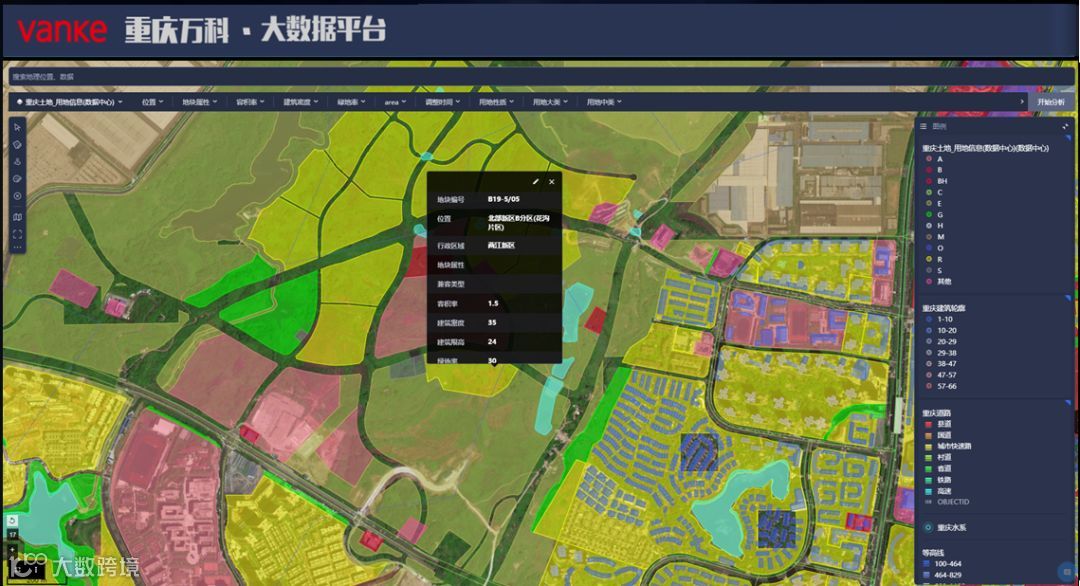Click the blue corner flag beside 重庆土地 legend
Image resolution: width=1080 pixels, height=586 pixels.
1068,138
